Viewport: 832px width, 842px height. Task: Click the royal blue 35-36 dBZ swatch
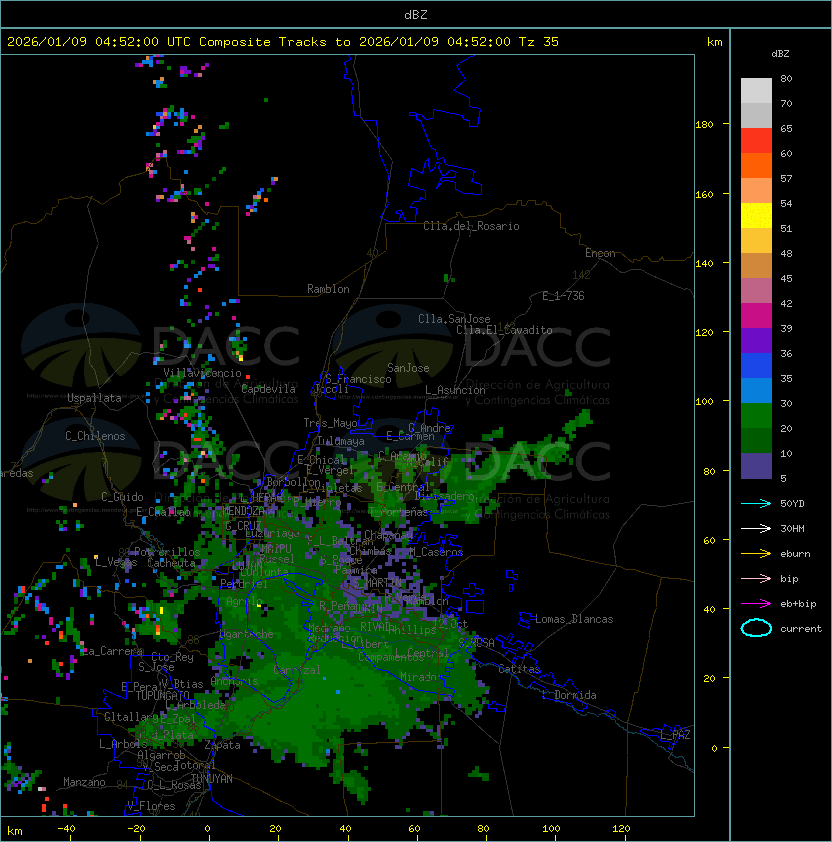tap(756, 366)
